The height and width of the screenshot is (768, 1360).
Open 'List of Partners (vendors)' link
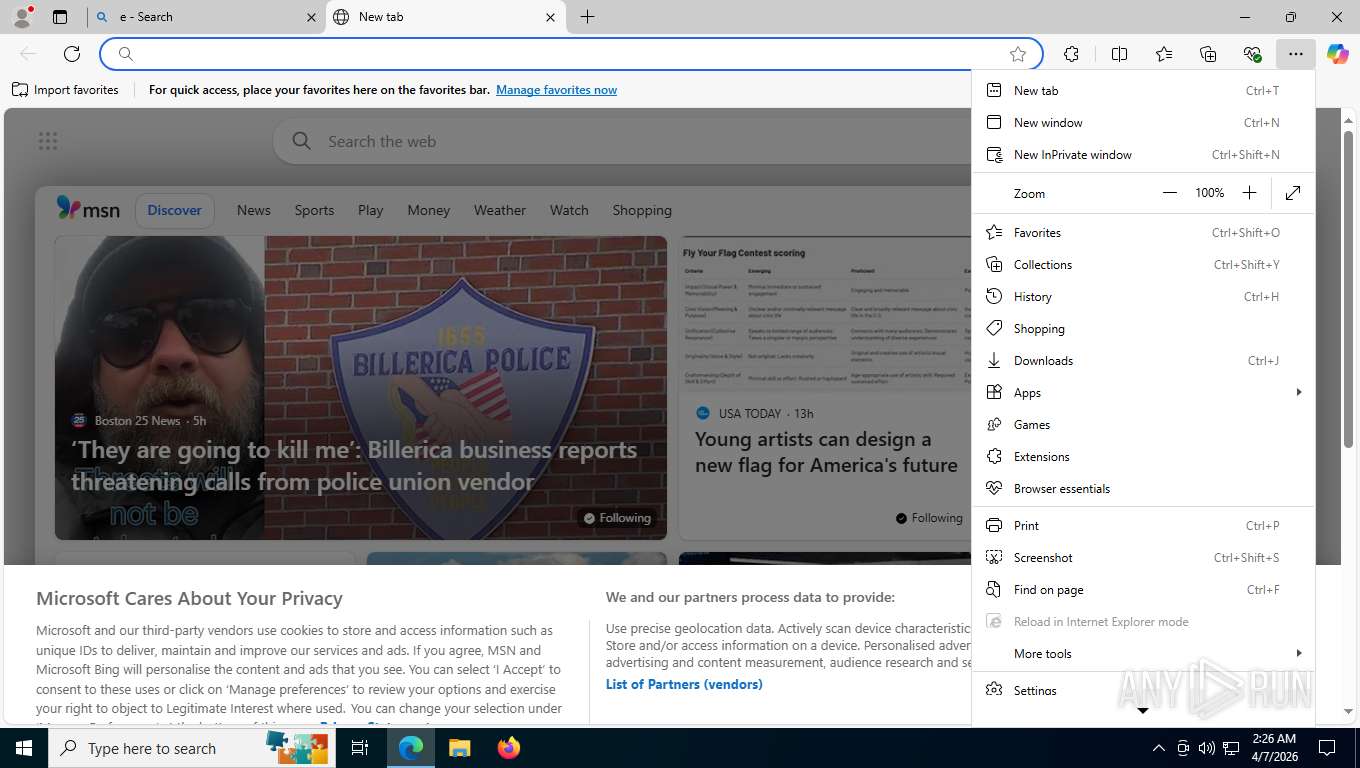[684, 684]
